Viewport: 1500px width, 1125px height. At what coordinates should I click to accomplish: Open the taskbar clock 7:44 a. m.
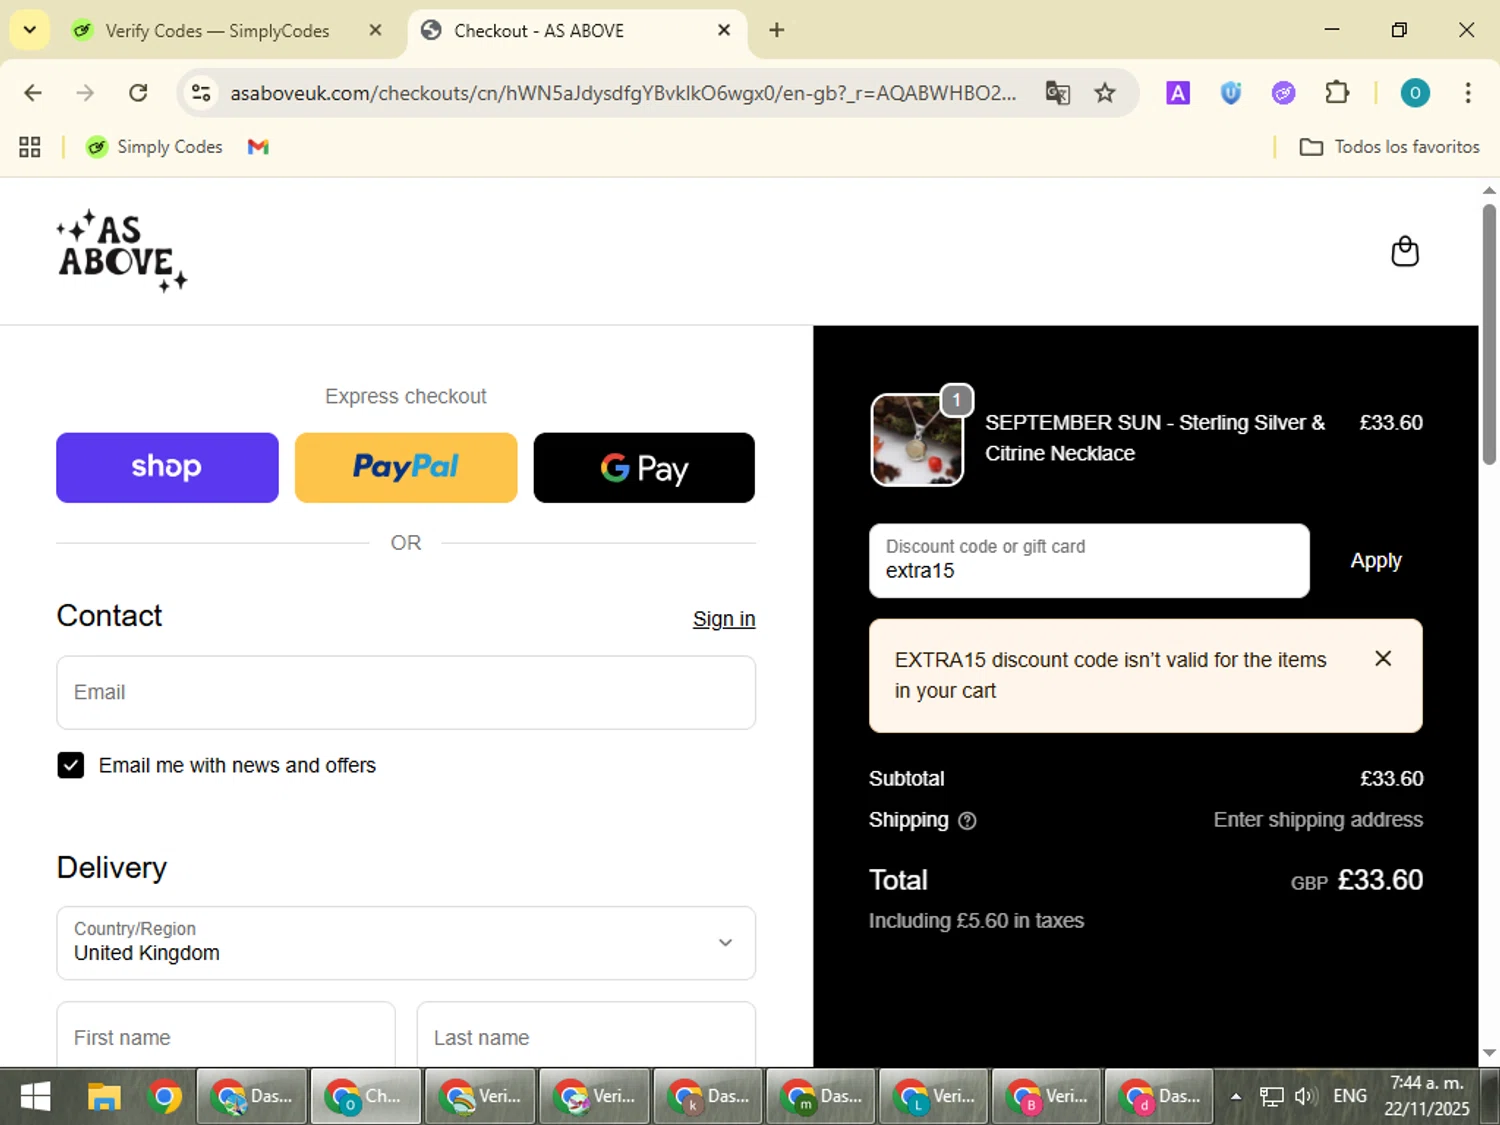pos(1427,1096)
